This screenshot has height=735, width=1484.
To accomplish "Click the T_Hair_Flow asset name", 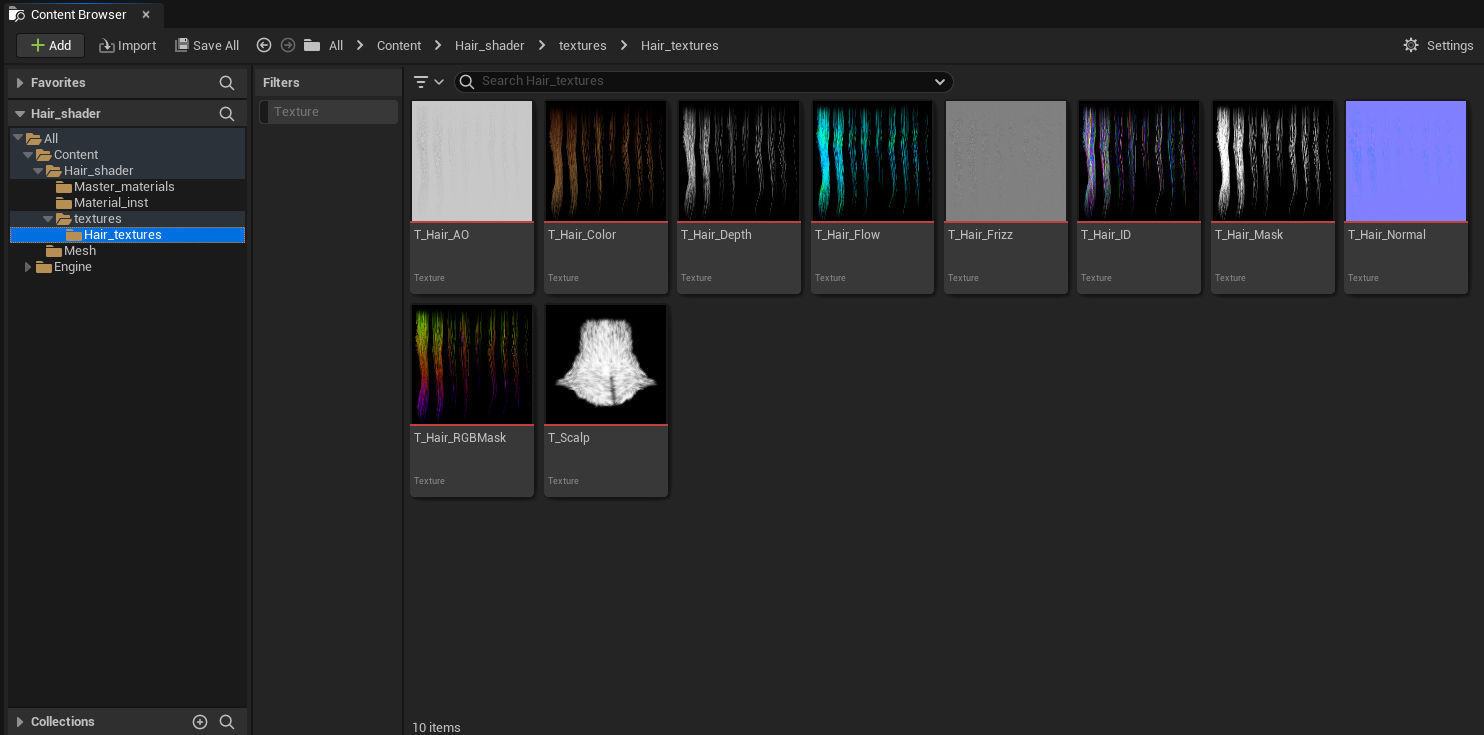I will coord(847,235).
